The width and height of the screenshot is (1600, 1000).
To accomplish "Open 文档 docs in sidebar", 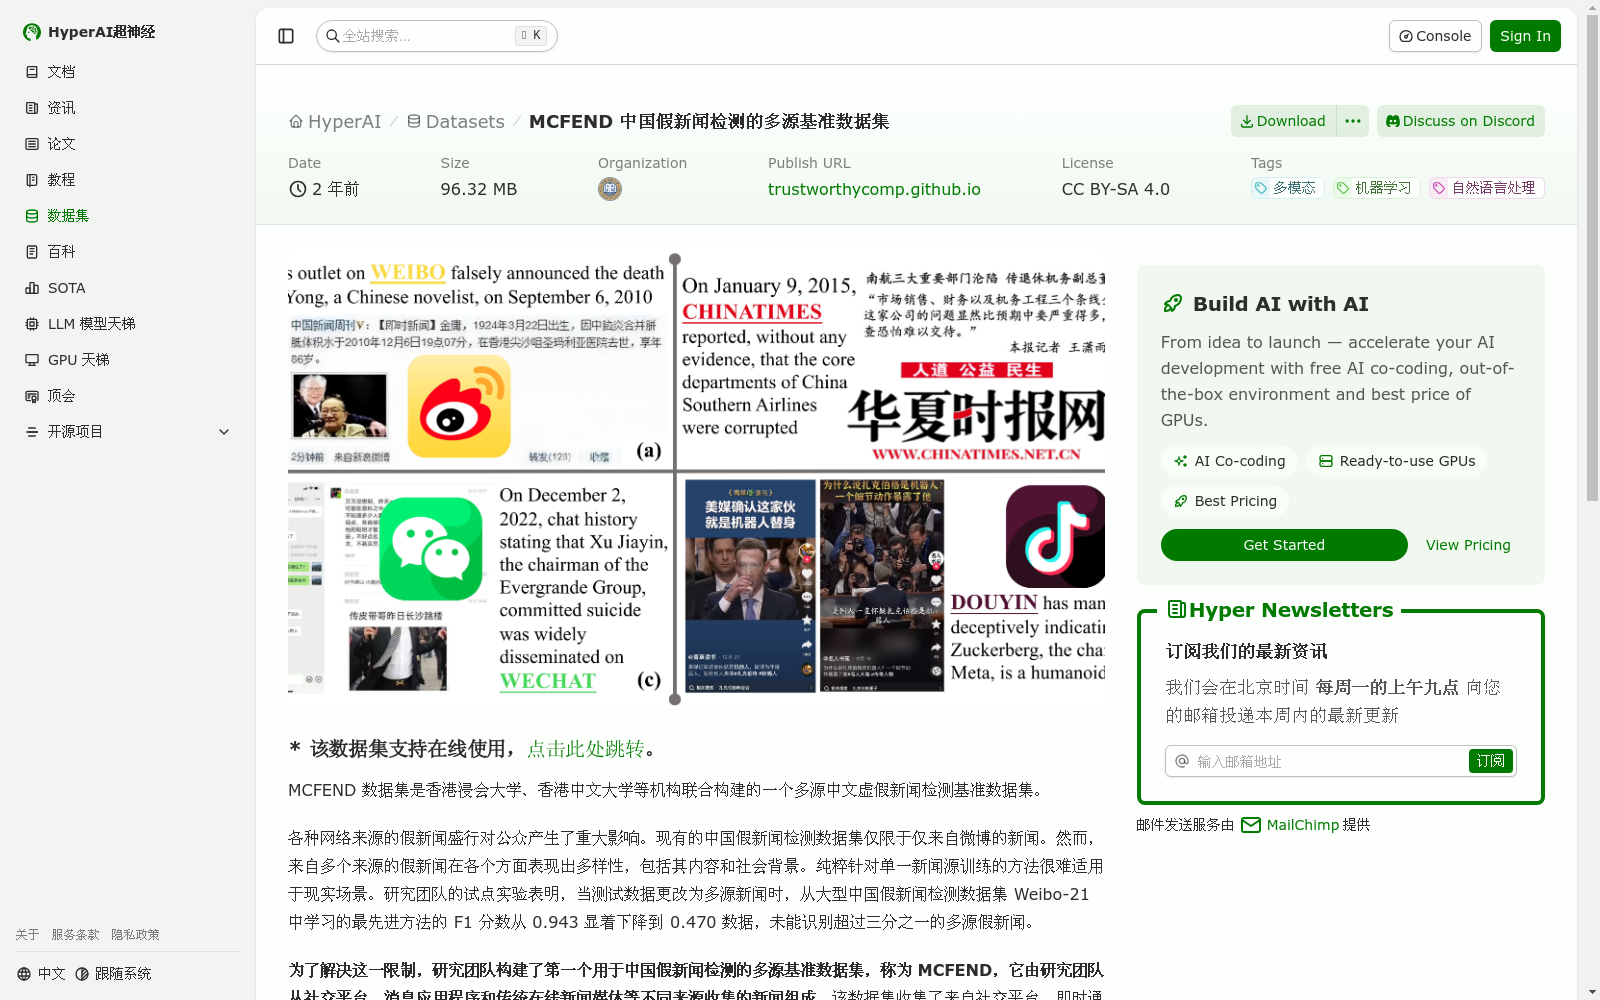I will 128,72.
